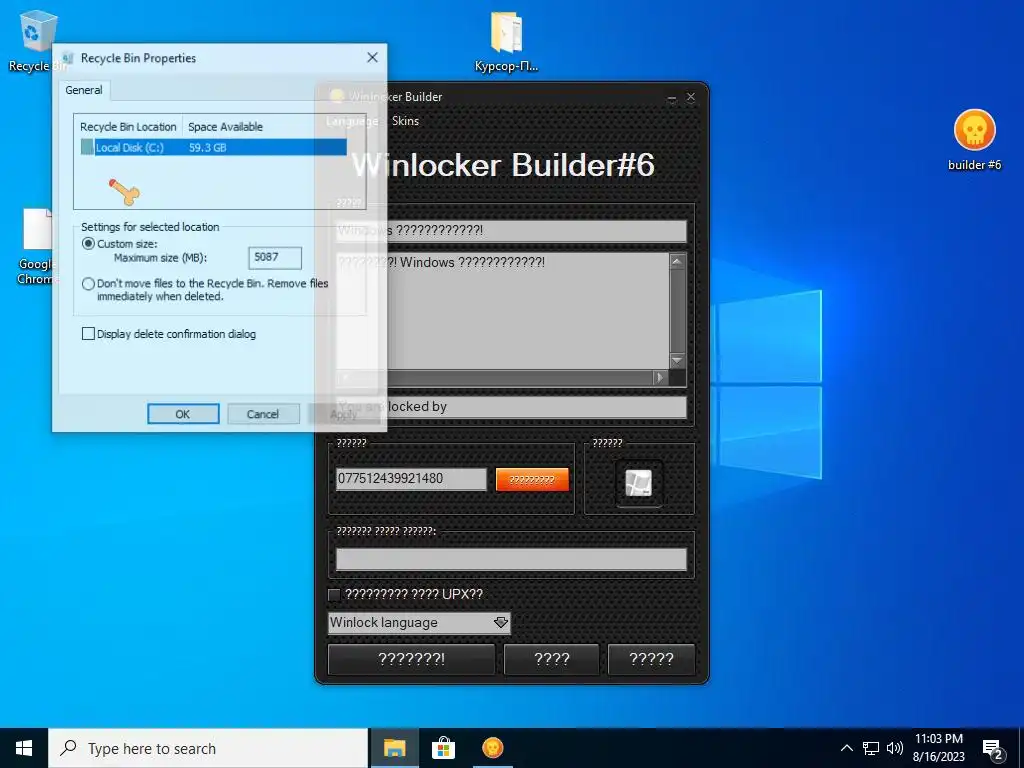Click the Recycle Bin Location column header
1024x768 pixels.
(129, 127)
